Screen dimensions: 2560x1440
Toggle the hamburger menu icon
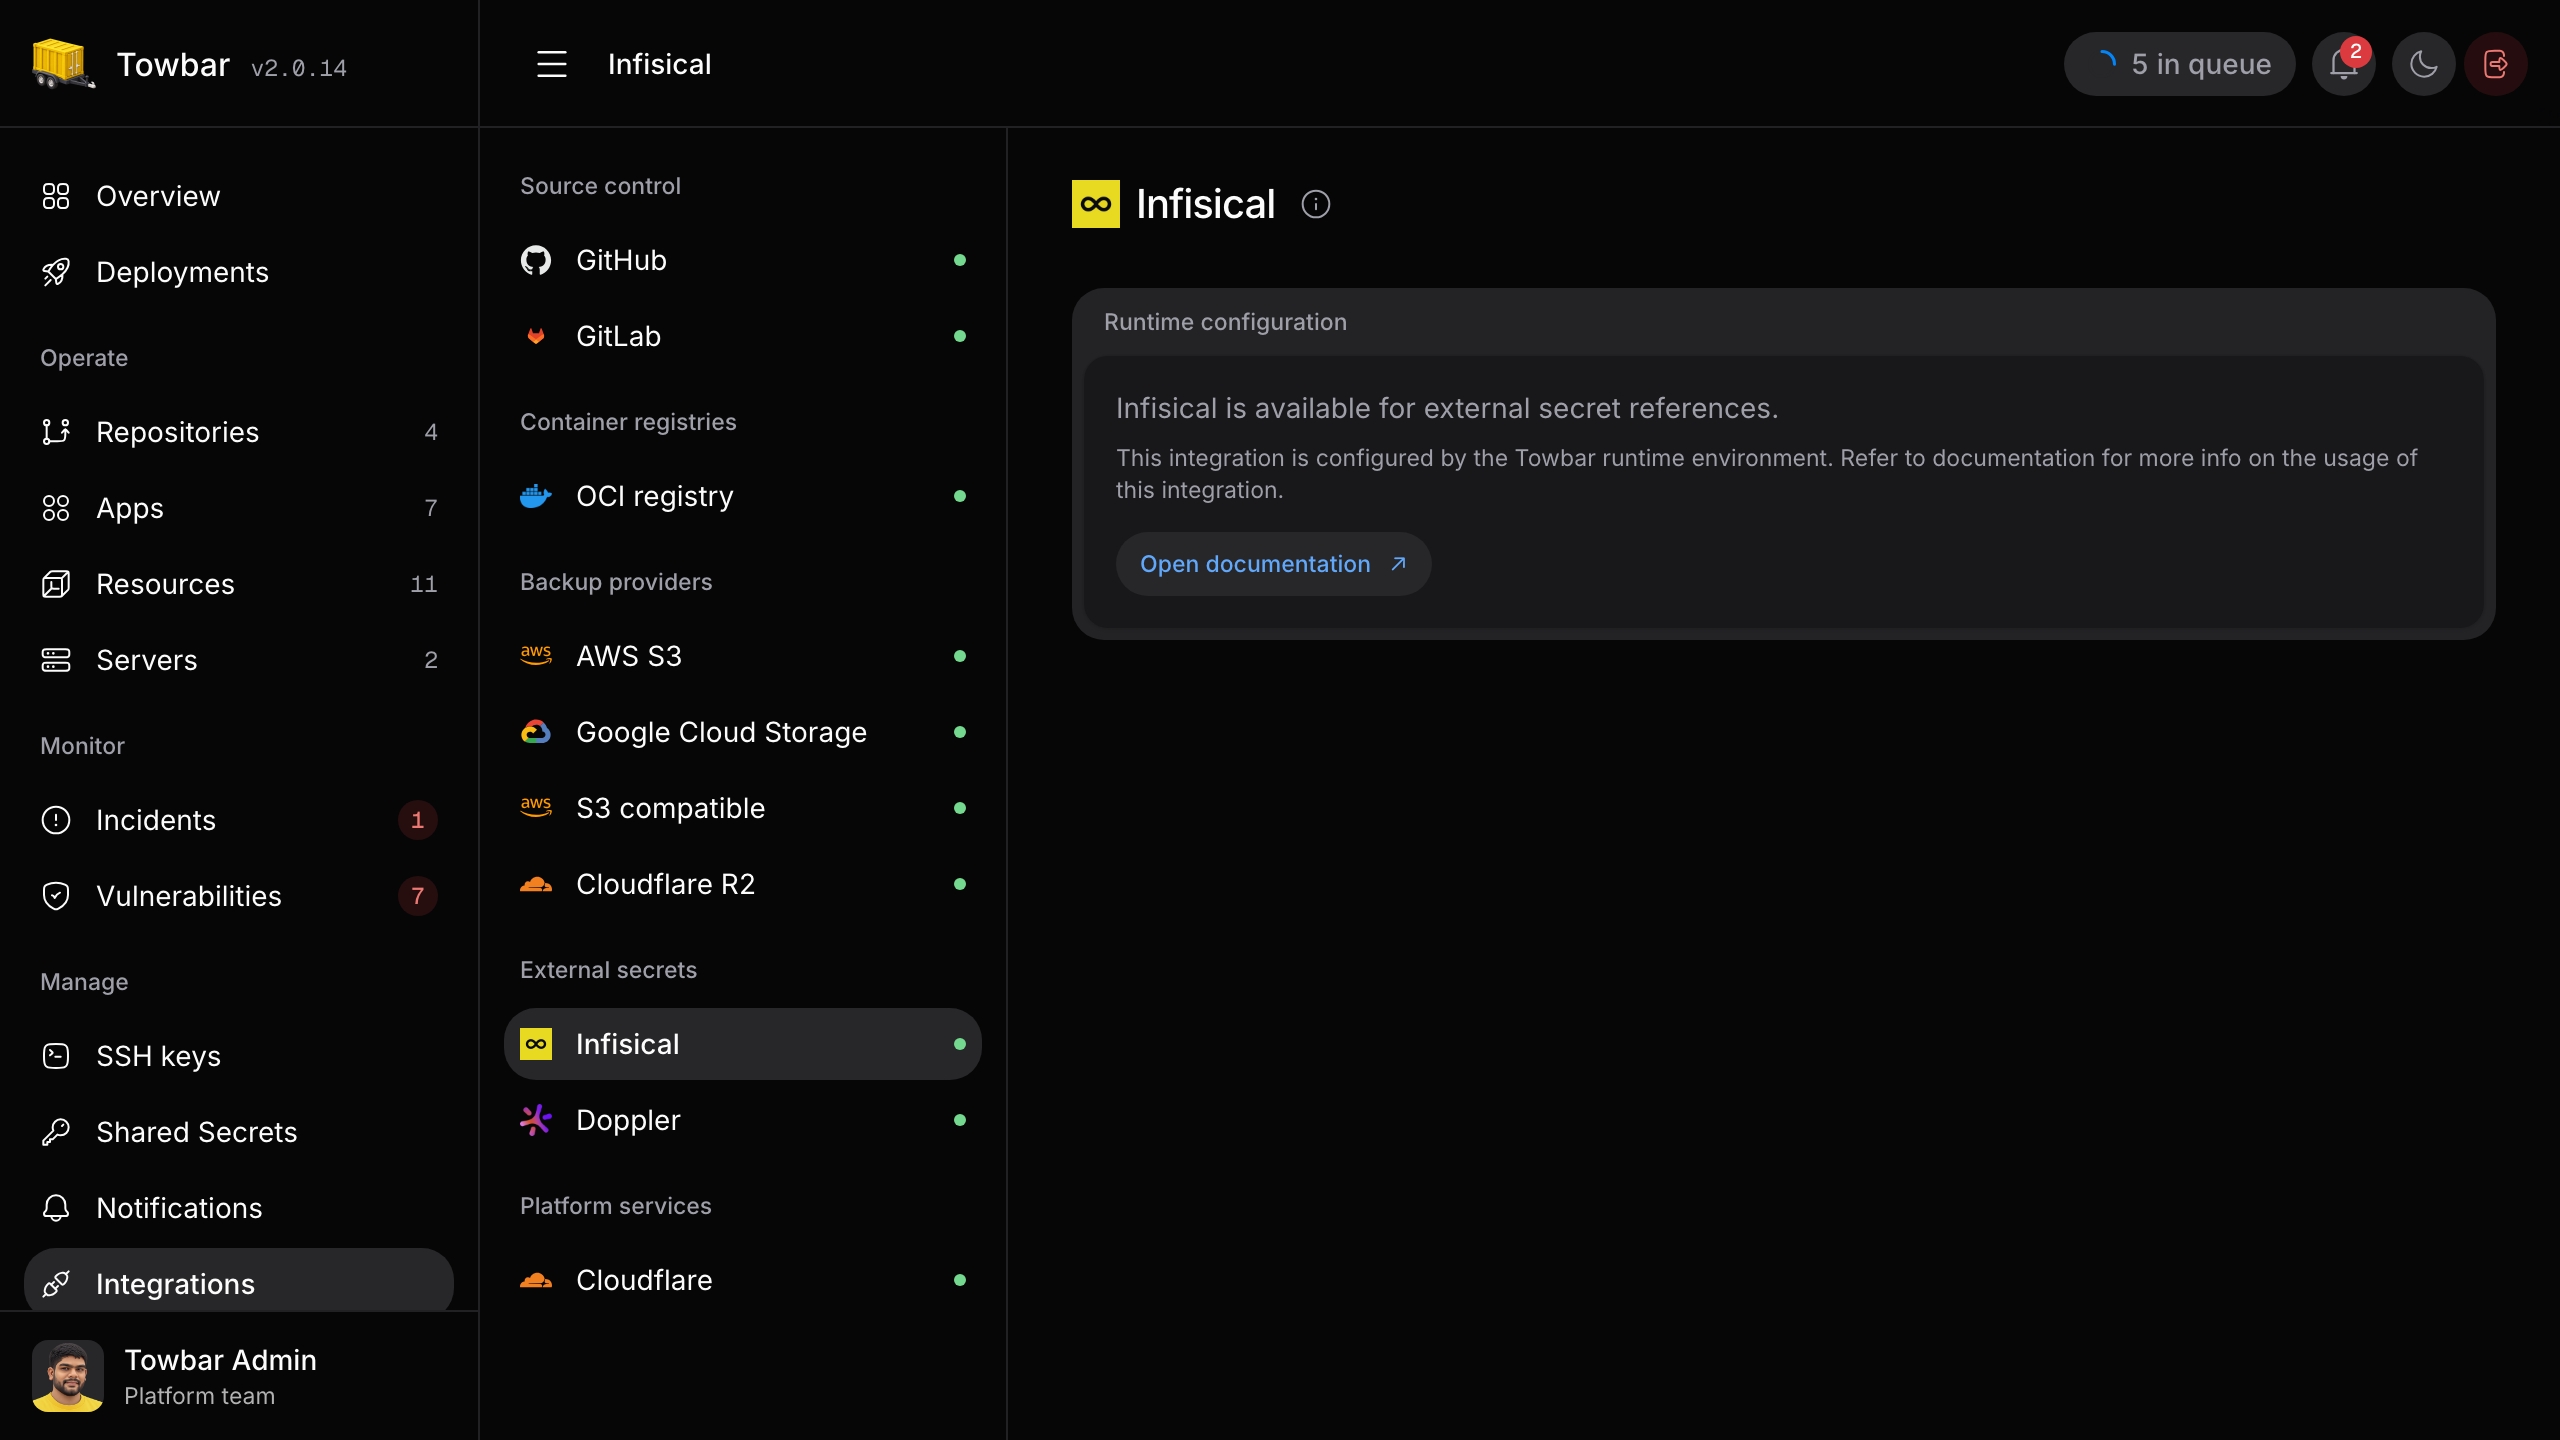click(552, 64)
